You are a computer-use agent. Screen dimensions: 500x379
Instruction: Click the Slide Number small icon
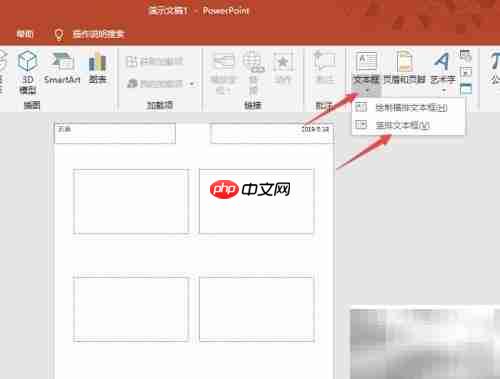[465, 72]
